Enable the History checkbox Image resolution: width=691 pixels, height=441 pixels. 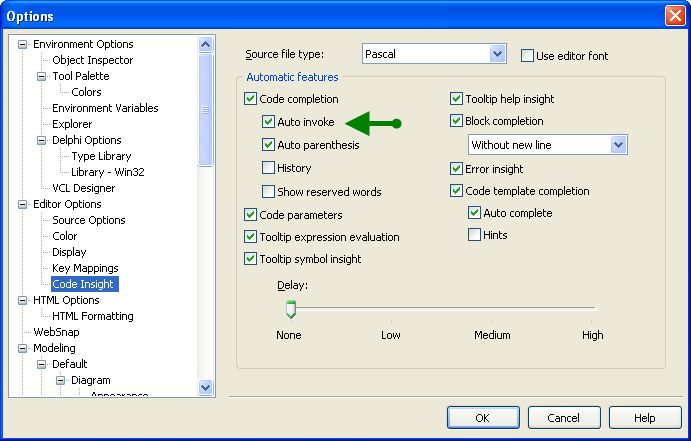(268, 168)
